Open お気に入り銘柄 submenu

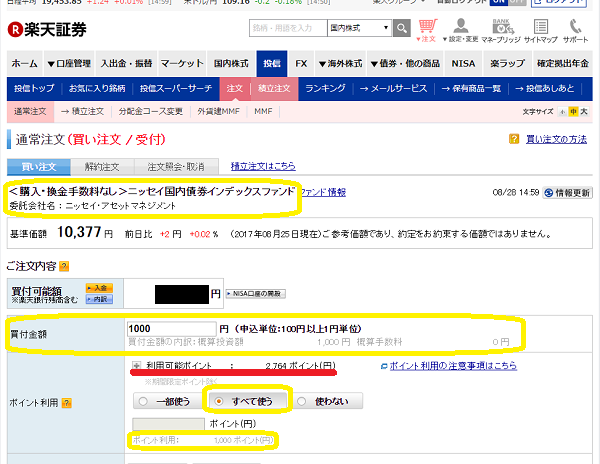pos(97,89)
